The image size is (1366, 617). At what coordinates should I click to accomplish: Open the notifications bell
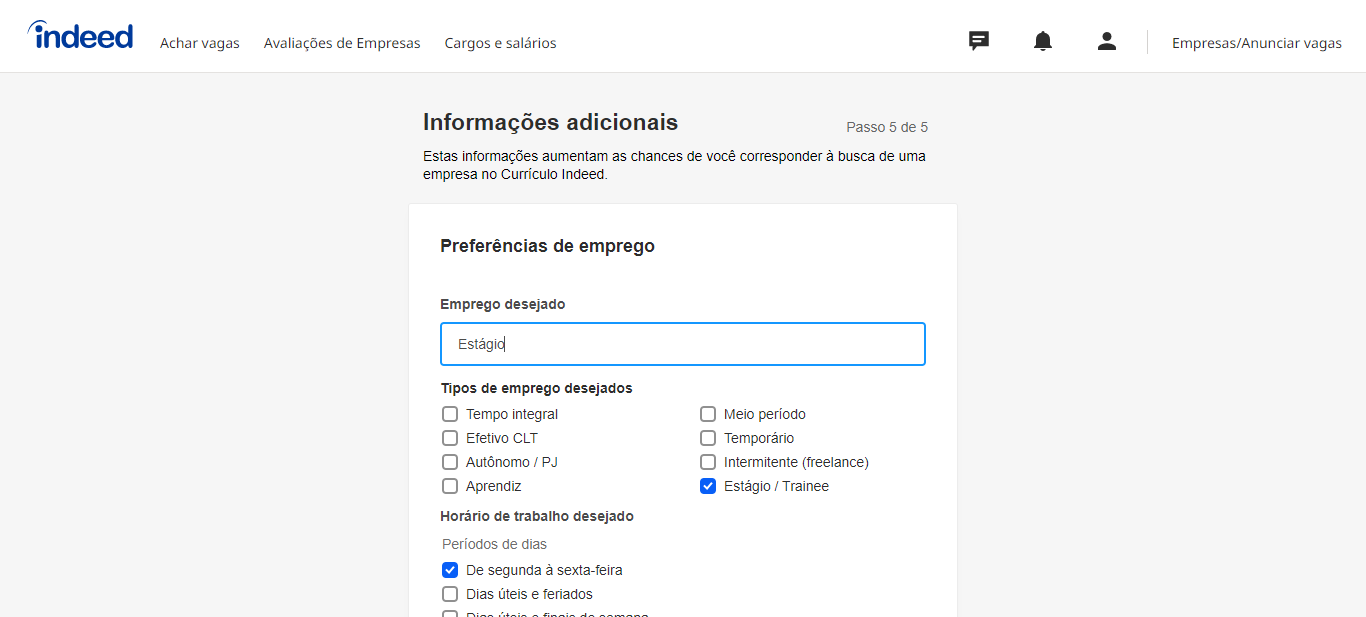[1043, 40]
